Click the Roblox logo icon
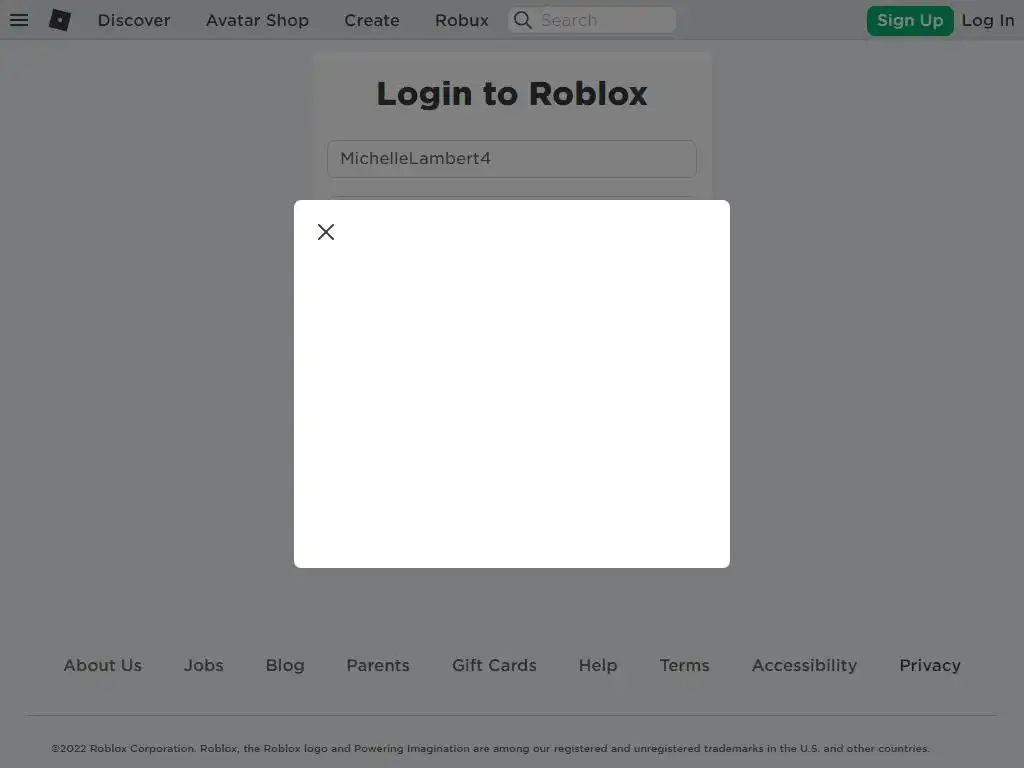The image size is (1024, 768). click(x=60, y=20)
